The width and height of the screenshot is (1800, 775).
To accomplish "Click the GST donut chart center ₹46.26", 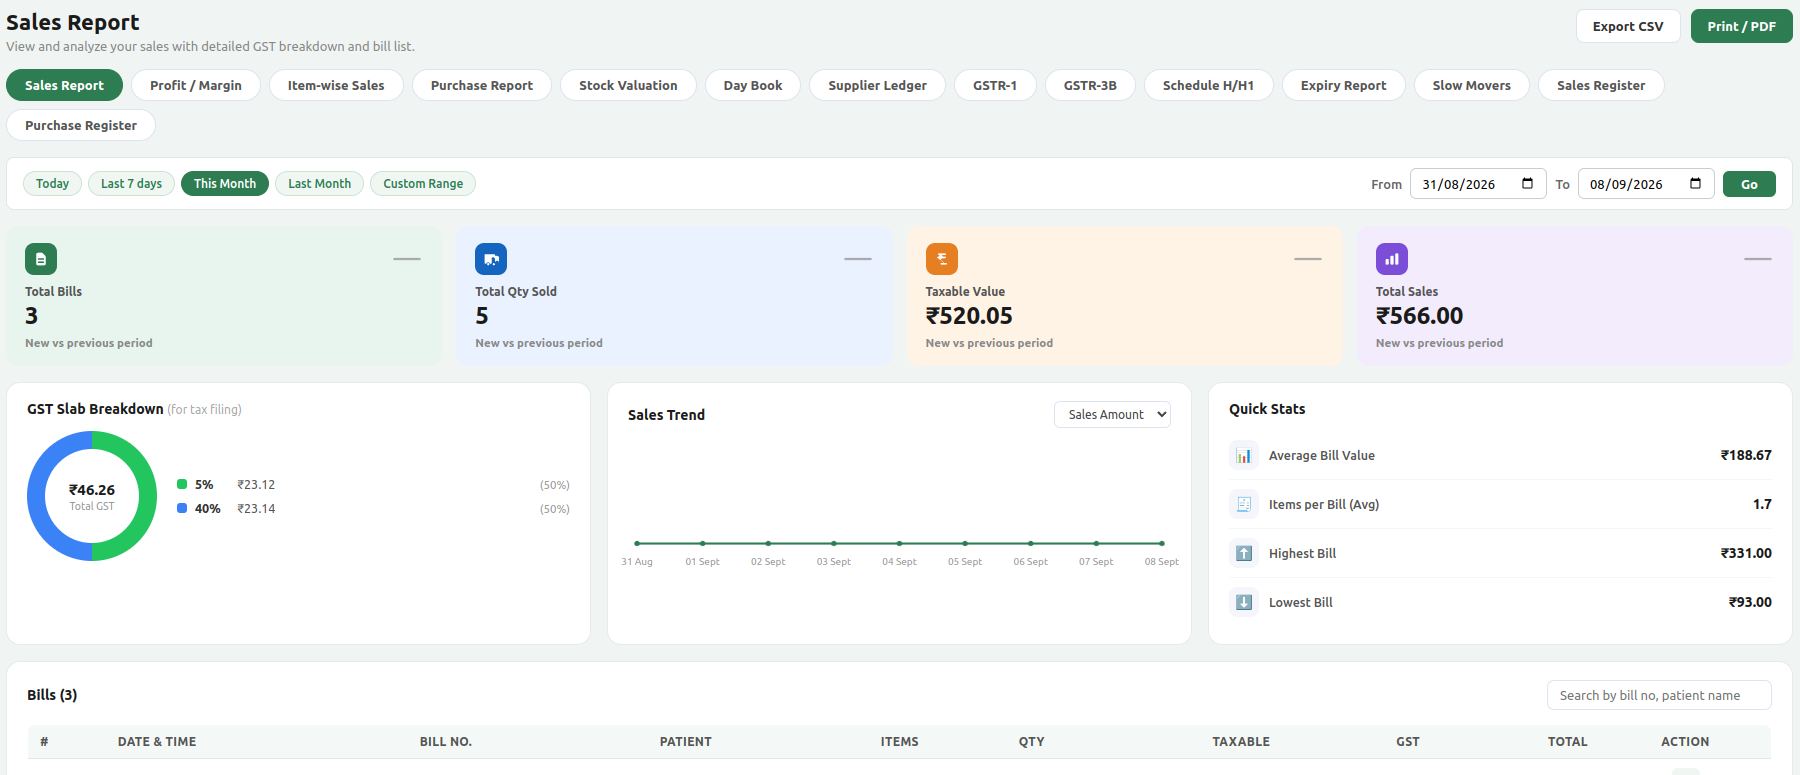I will click(92, 490).
